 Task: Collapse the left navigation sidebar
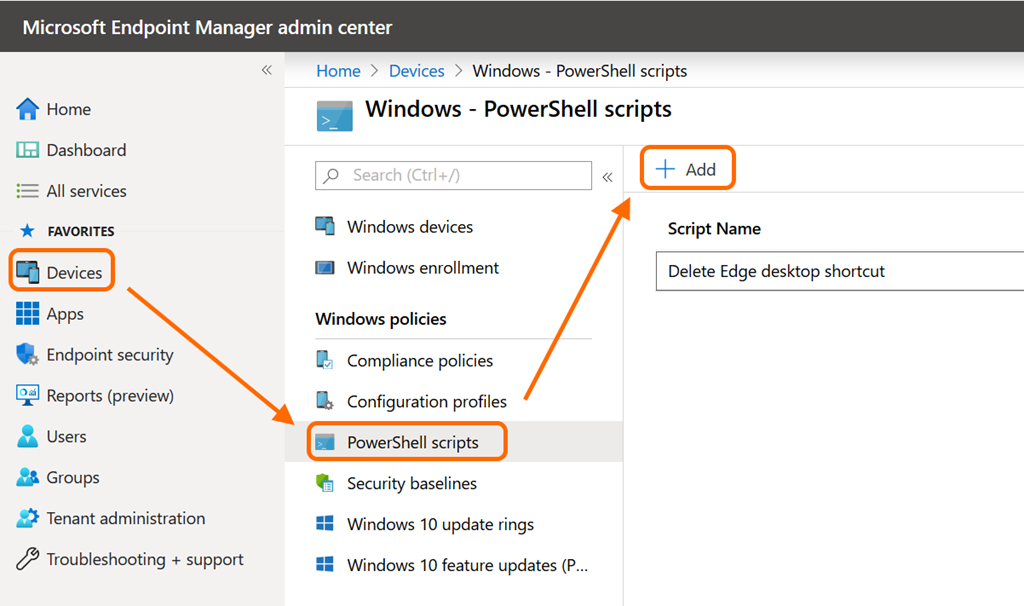click(266, 70)
